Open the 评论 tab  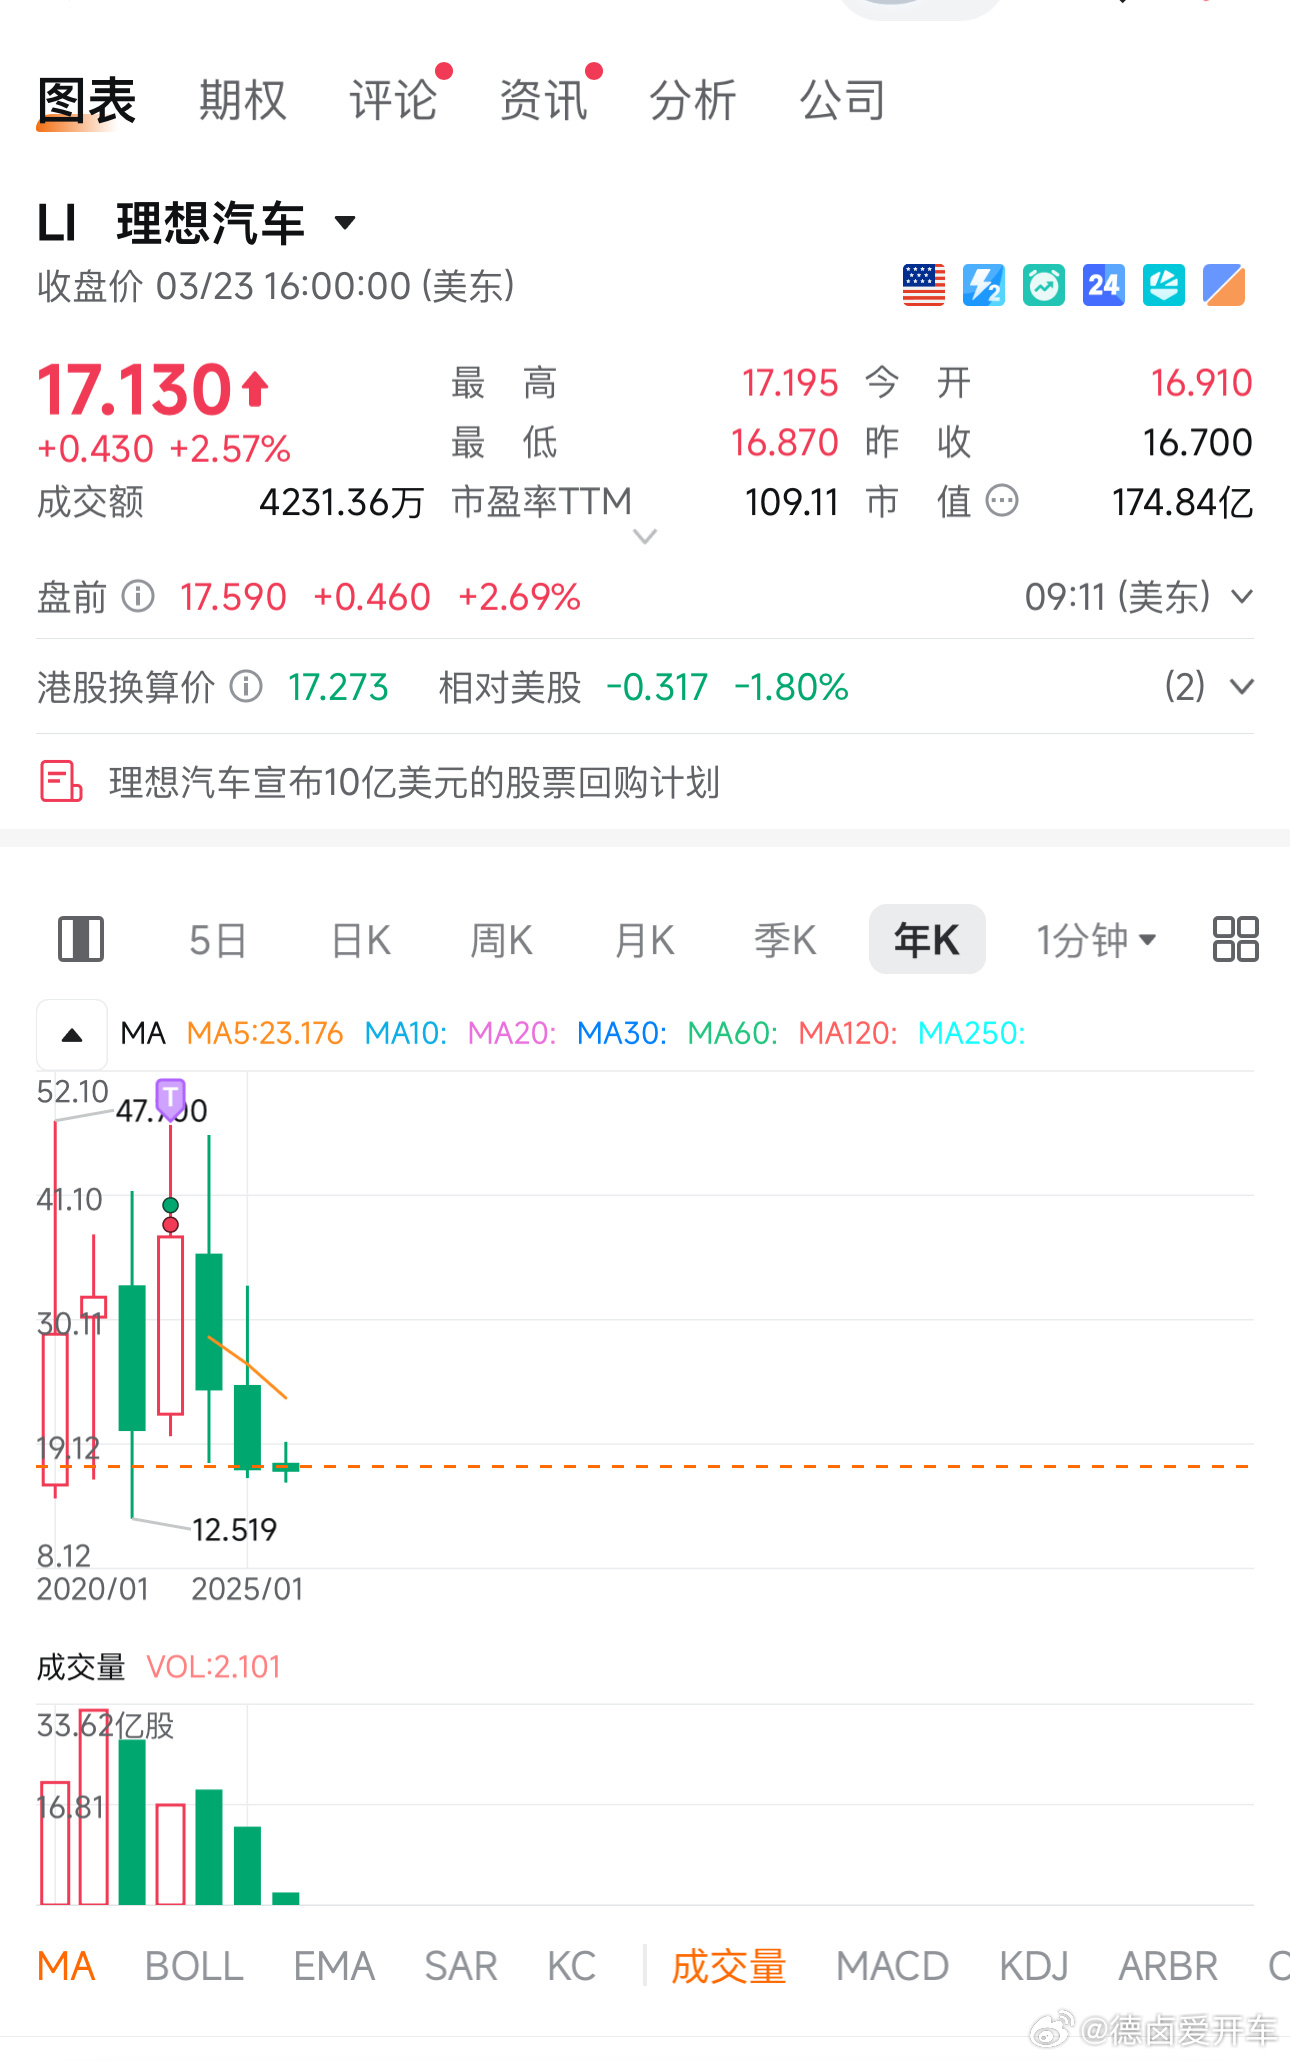393,101
